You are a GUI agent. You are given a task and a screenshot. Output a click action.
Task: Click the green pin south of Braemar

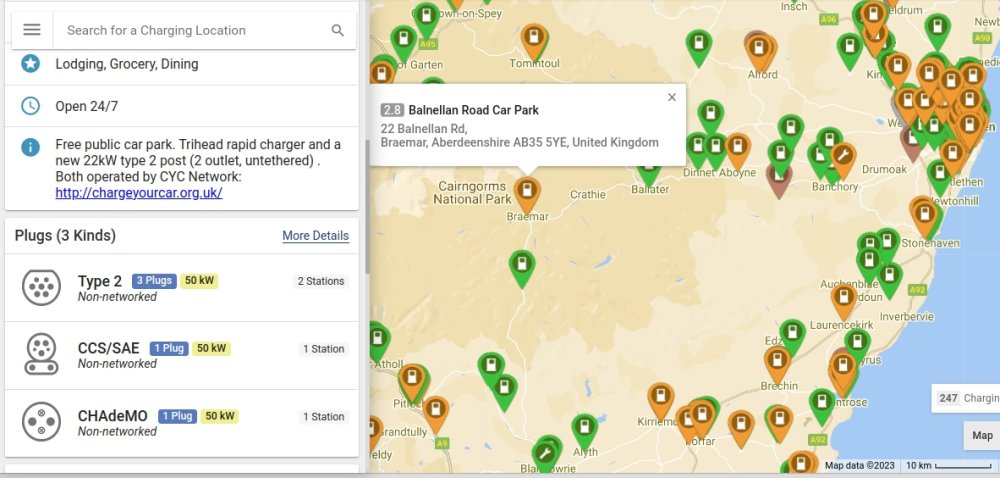pos(522,266)
